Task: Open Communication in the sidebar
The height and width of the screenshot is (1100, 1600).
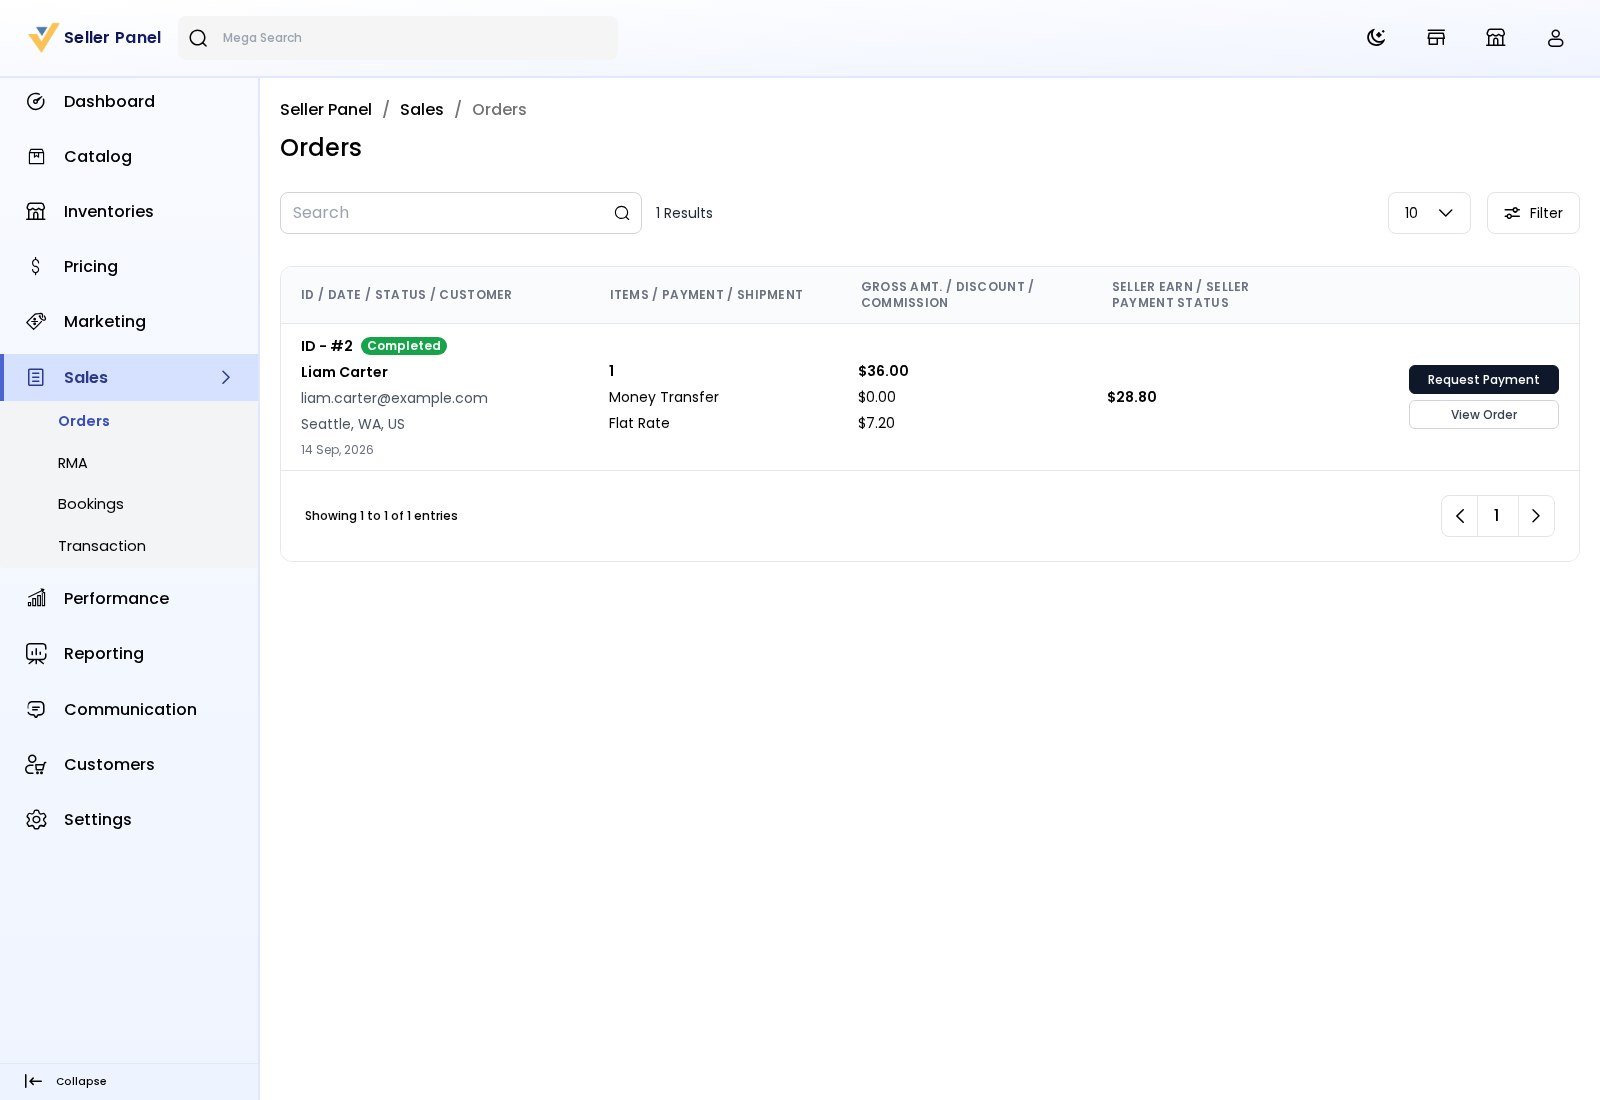Action: pos(129,709)
